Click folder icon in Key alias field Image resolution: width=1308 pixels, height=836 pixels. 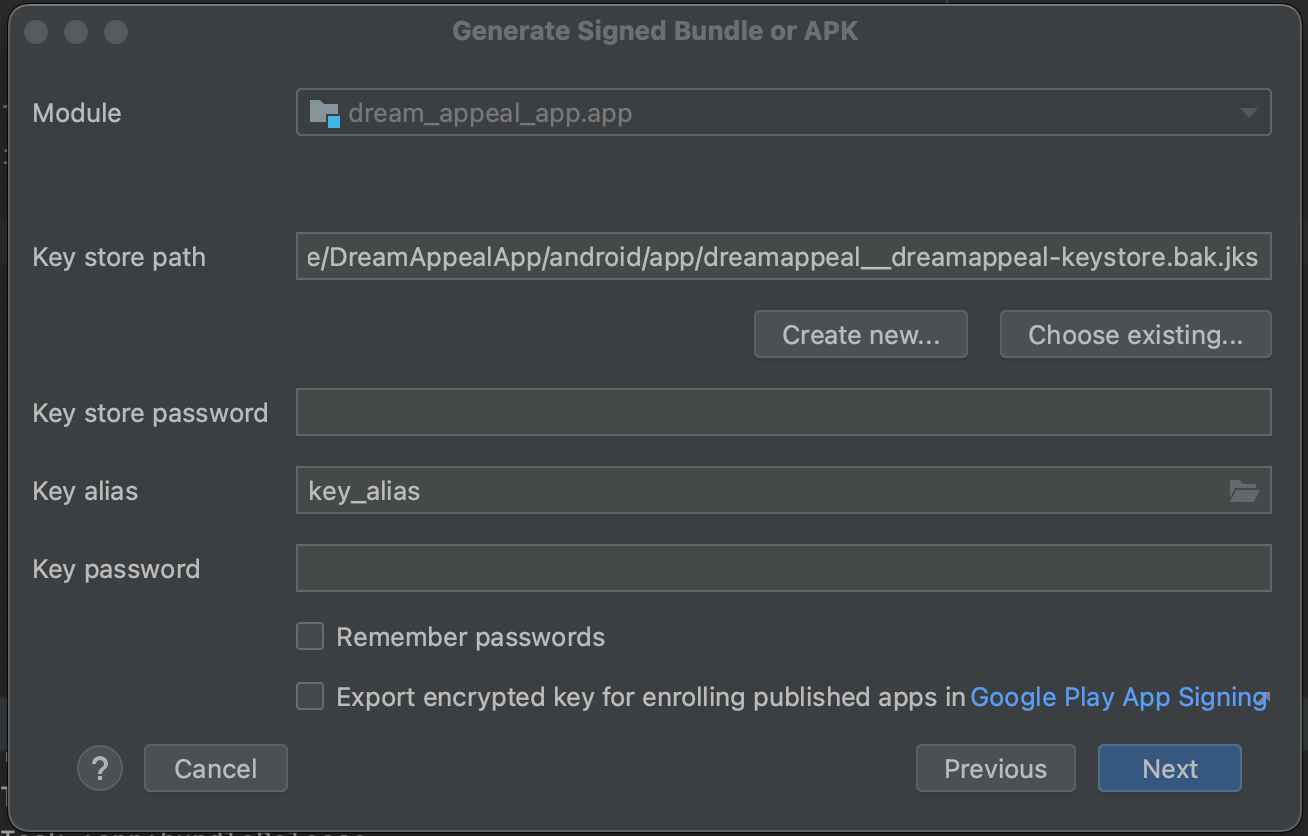[1243, 491]
